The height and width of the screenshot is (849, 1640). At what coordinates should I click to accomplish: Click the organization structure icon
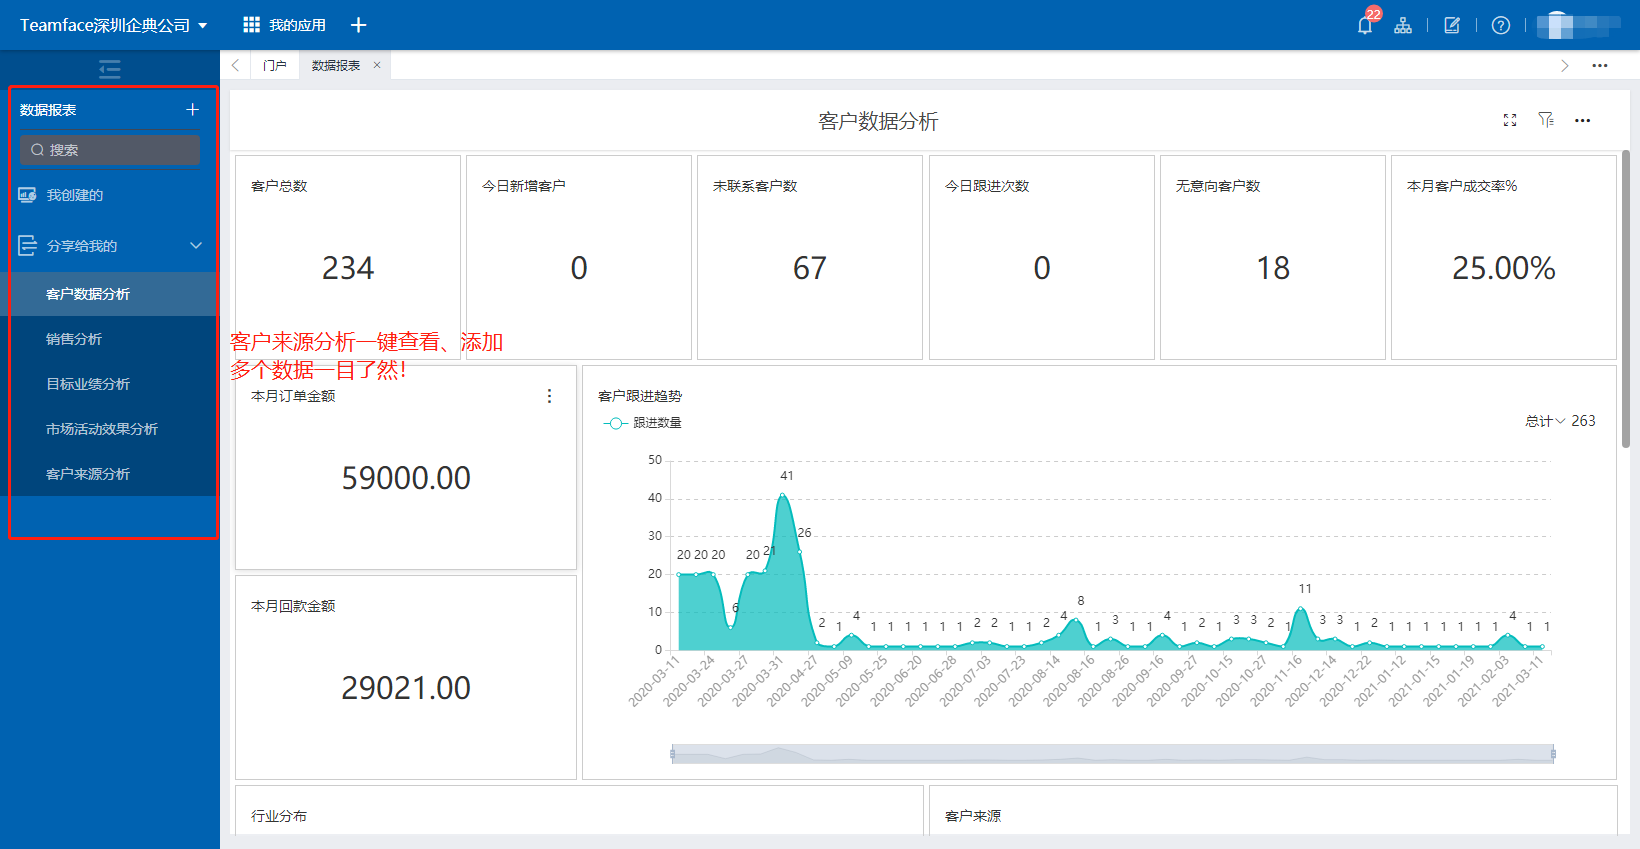pos(1403,25)
